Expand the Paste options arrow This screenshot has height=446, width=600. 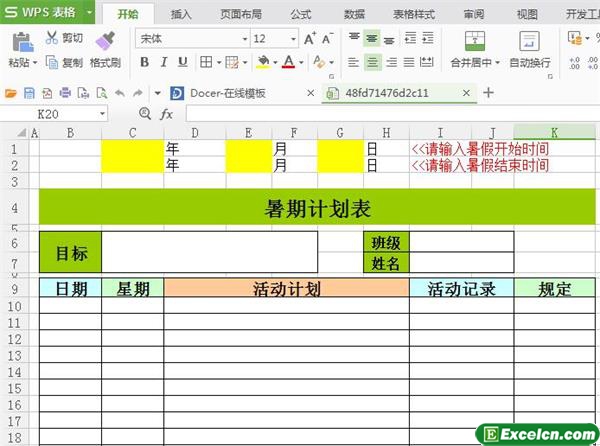pos(34,62)
